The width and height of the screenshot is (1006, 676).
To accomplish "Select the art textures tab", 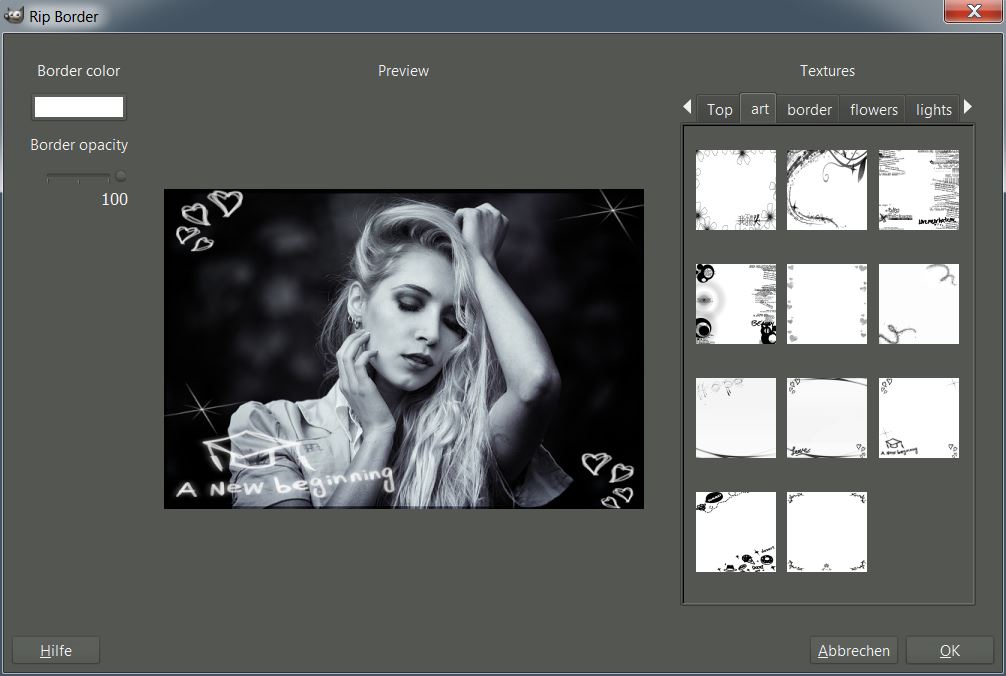I will (x=759, y=108).
